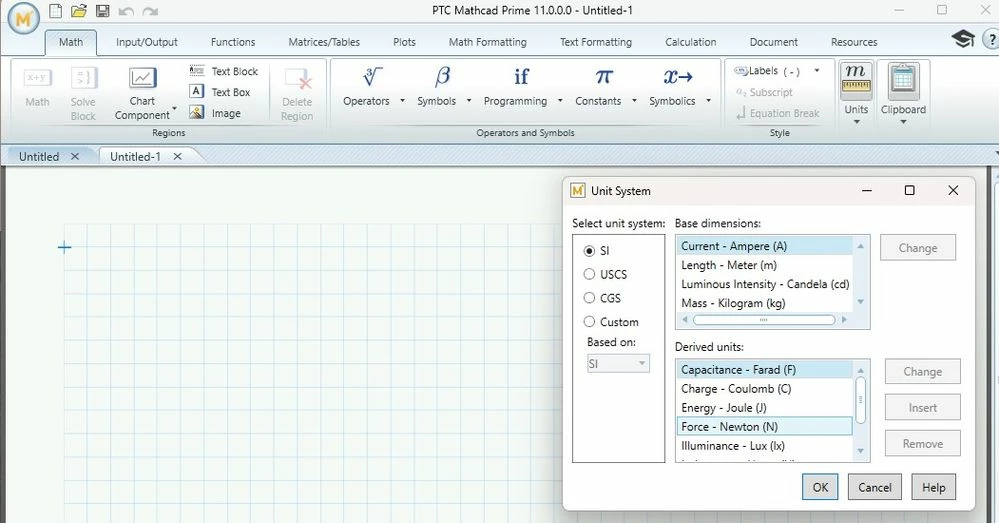Create a new worksheet with the New icon

pos(56,11)
